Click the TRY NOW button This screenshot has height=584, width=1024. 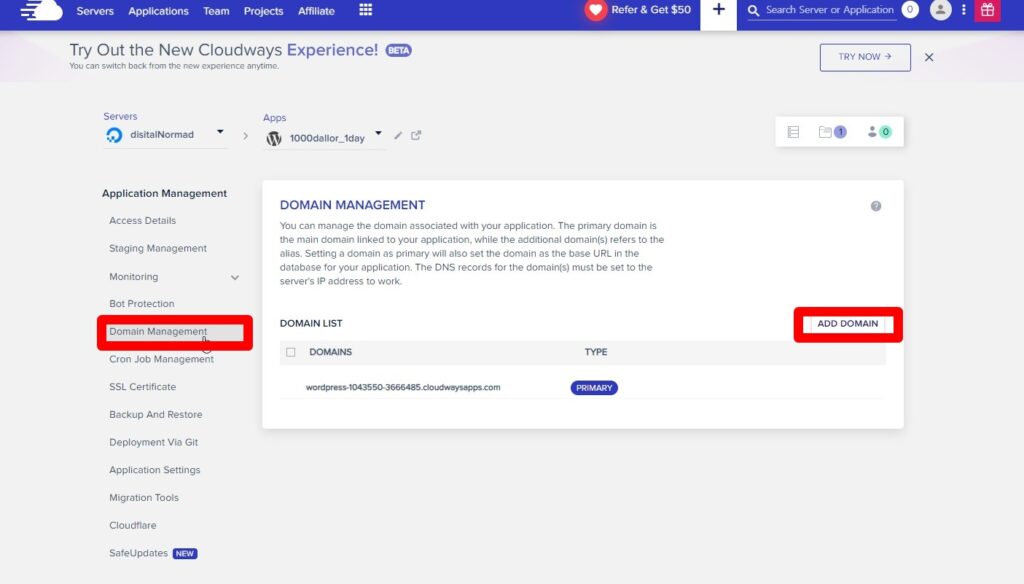[x=865, y=57]
